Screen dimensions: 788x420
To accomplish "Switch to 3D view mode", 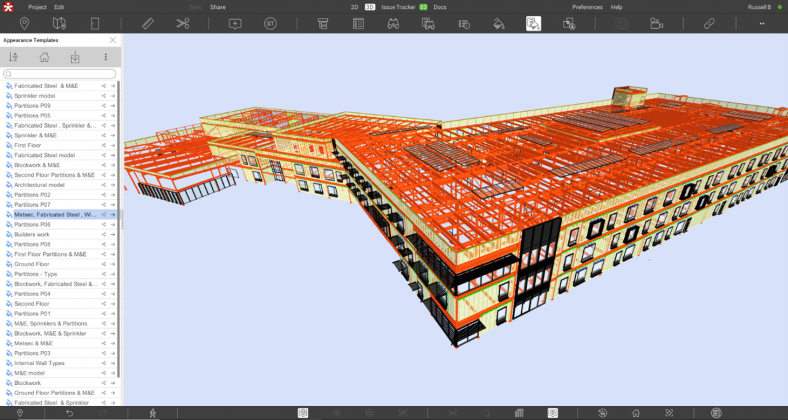I will 370,7.
